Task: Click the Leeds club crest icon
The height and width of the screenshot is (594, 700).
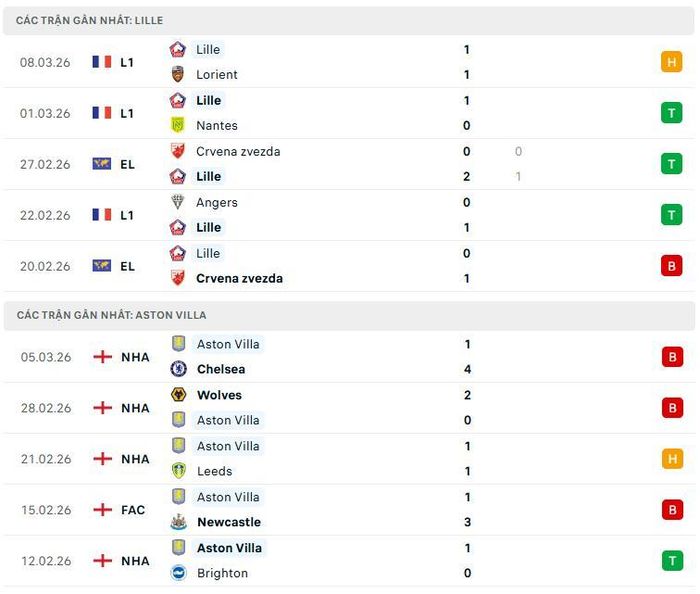Action: tap(178, 471)
